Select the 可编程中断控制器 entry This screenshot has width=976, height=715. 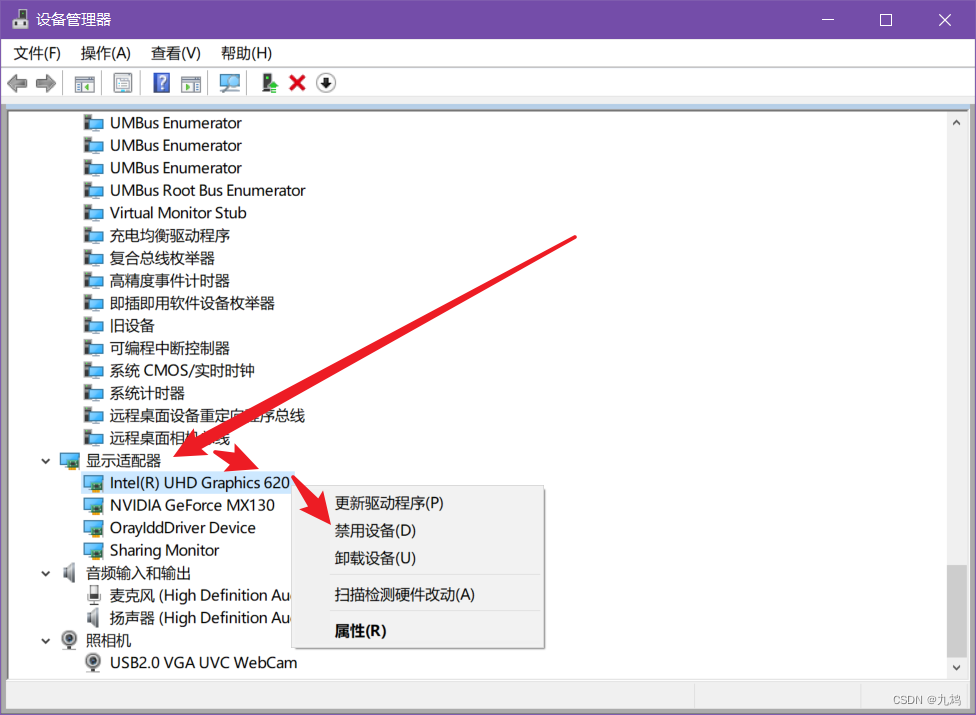170,348
